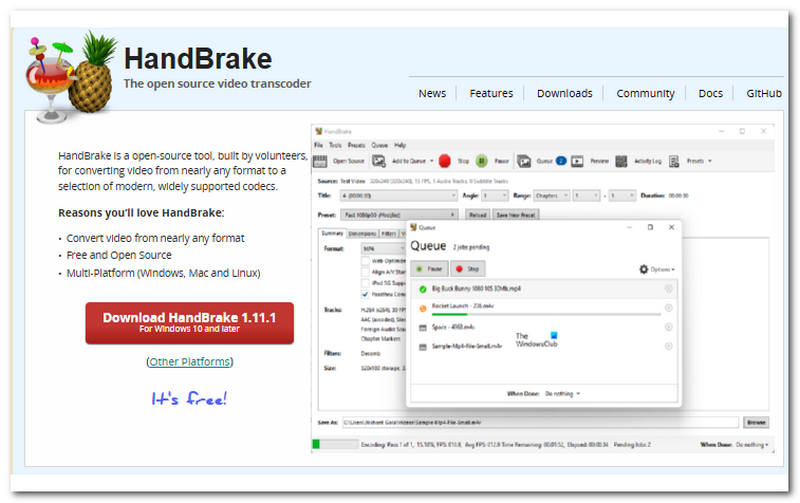Image resolution: width=800 pixels, height=503 pixels.
Task: Open the Presets menu in menu bar
Action: [356, 145]
